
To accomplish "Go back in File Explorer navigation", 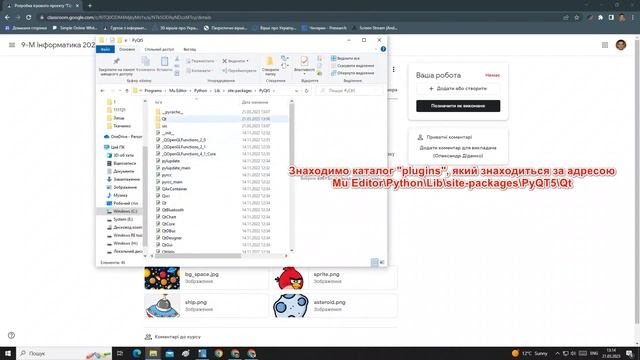I will (x=102, y=91).
